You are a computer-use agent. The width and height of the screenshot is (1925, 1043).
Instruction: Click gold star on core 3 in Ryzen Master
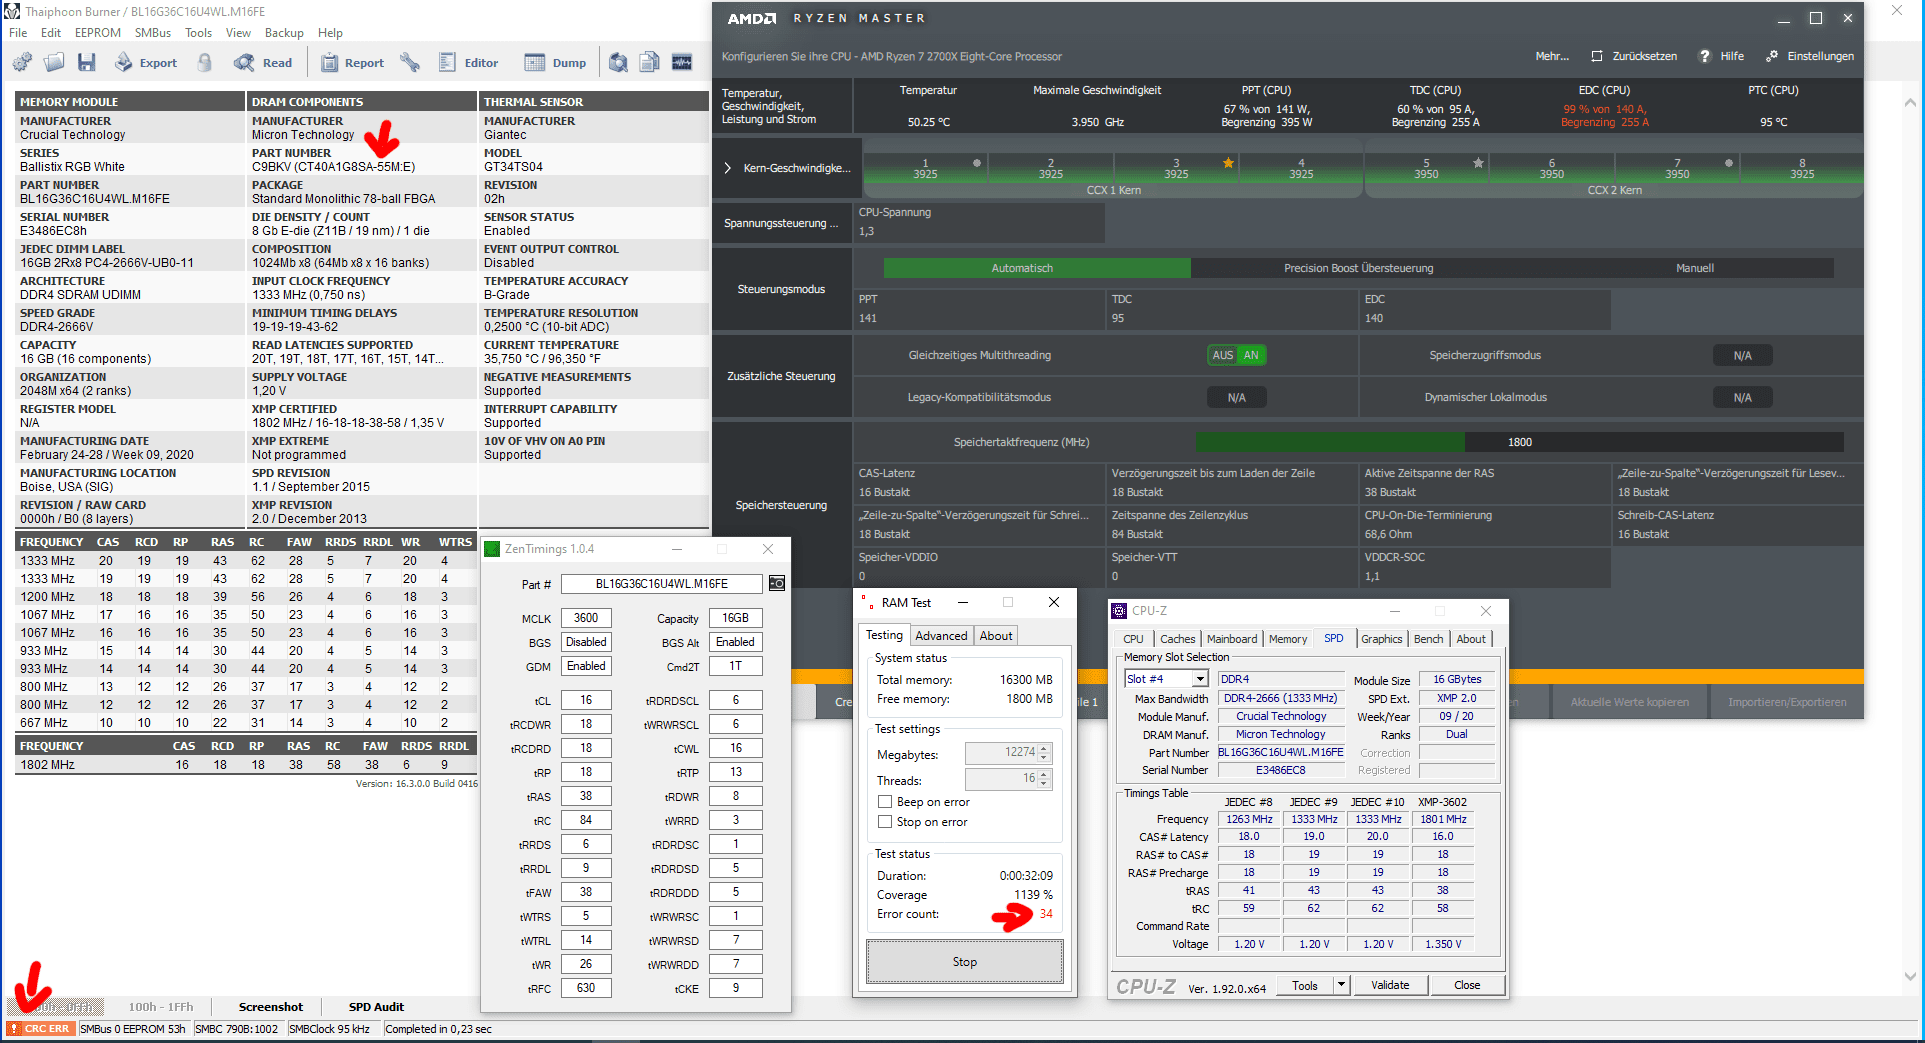click(x=1228, y=163)
